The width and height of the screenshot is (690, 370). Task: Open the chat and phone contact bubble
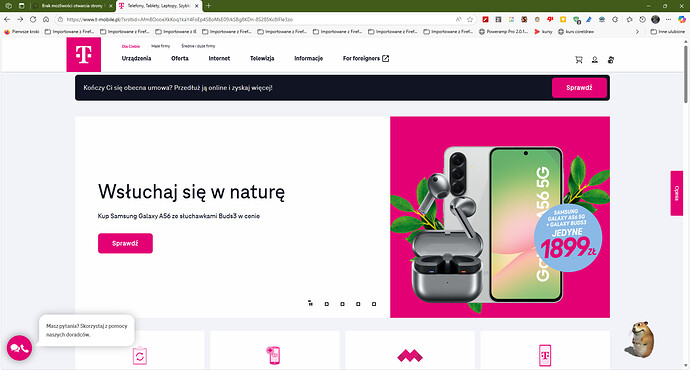(19, 348)
